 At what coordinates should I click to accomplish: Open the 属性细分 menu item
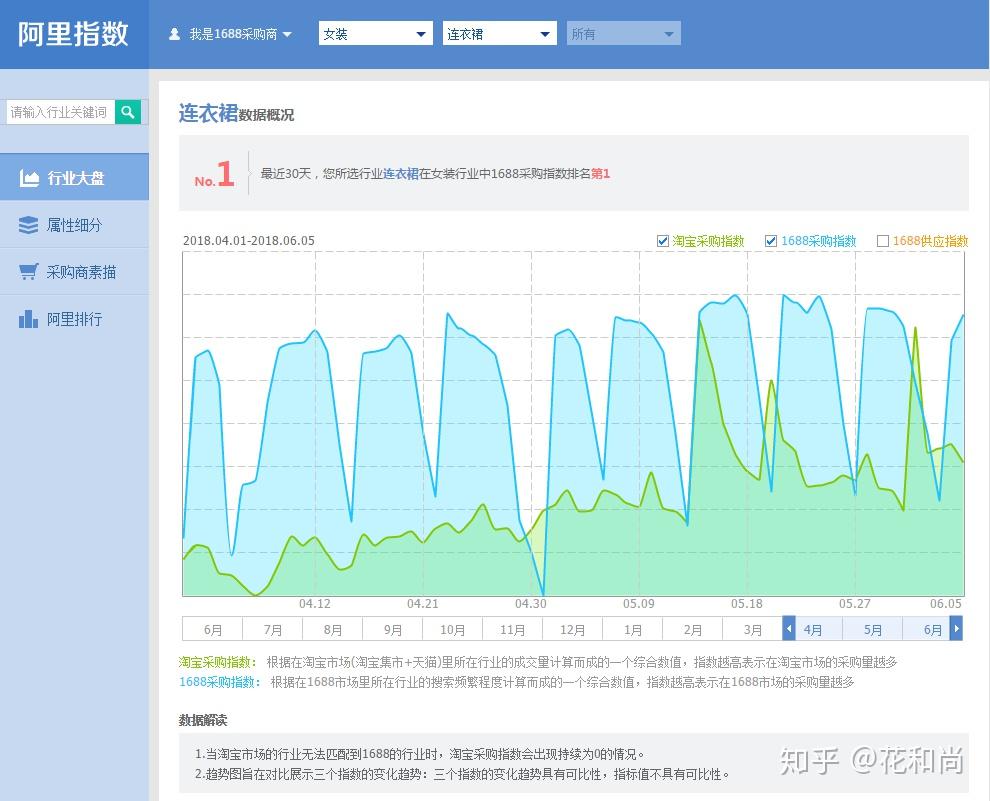click(75, 225)
